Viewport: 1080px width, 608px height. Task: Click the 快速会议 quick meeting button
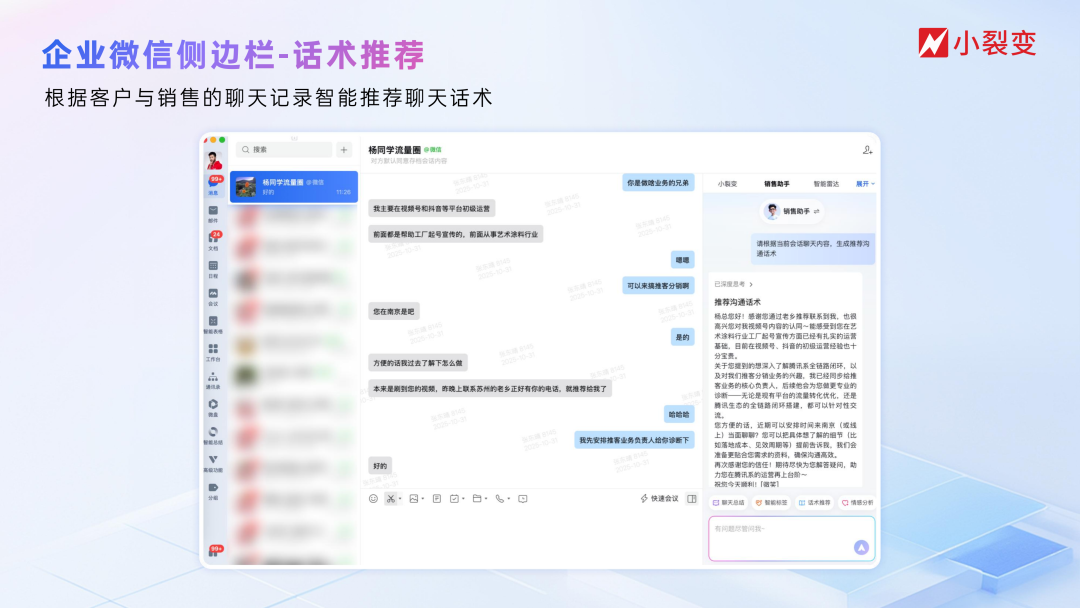[x=663, y=499]
